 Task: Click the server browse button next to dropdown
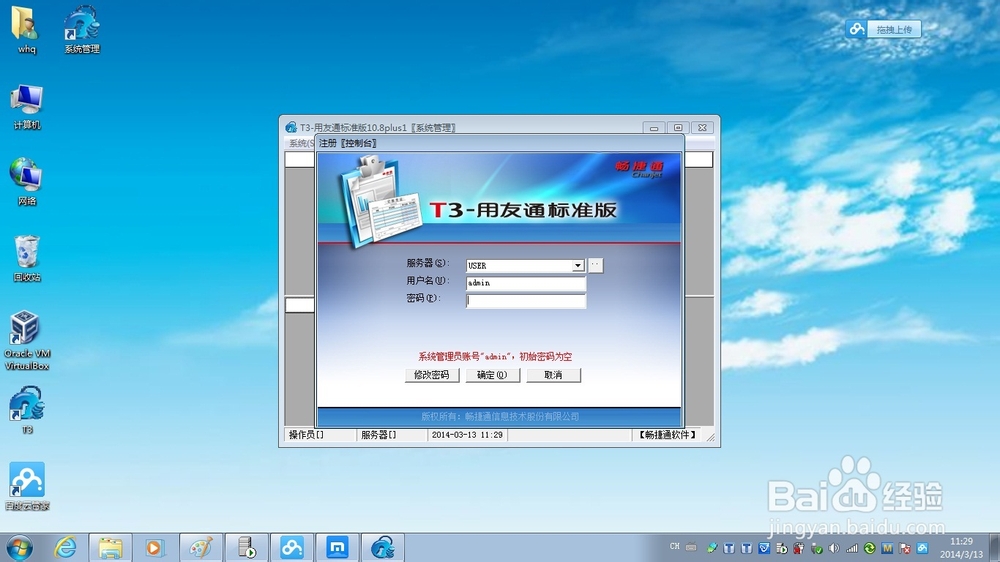595,265
